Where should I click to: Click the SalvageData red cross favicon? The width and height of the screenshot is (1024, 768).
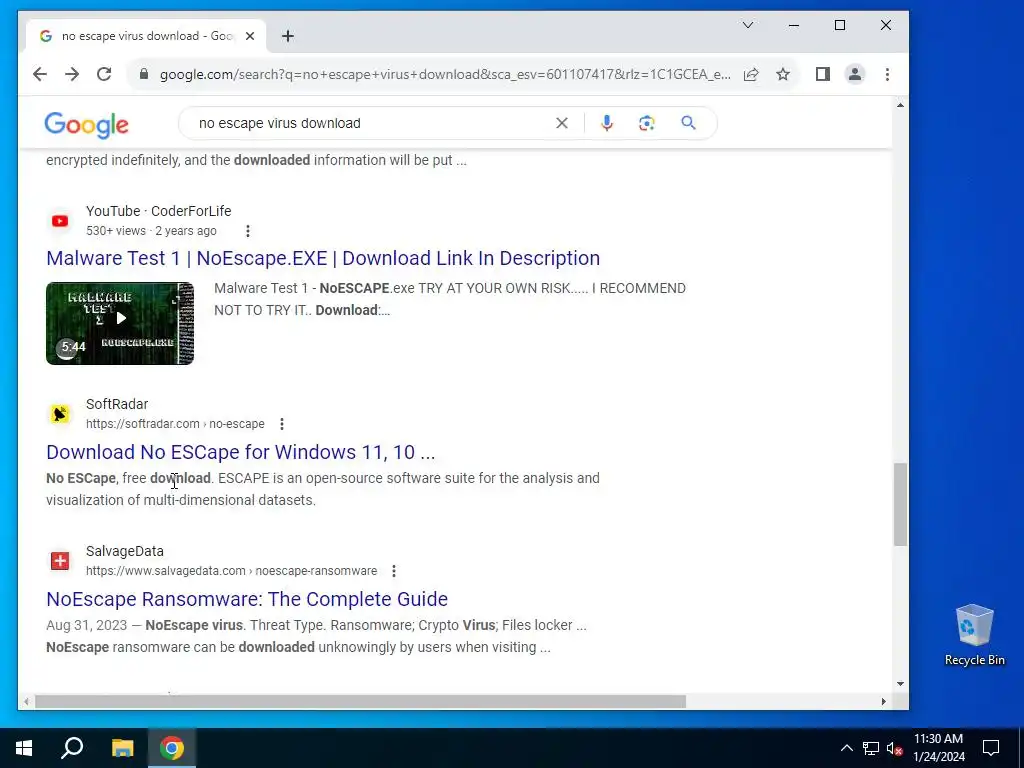click(x=60, y=561)
